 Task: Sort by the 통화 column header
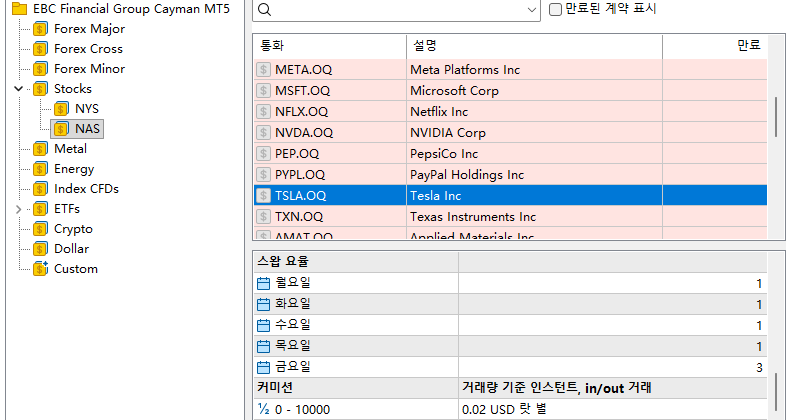pyautogui.click(x=330, y=46)
